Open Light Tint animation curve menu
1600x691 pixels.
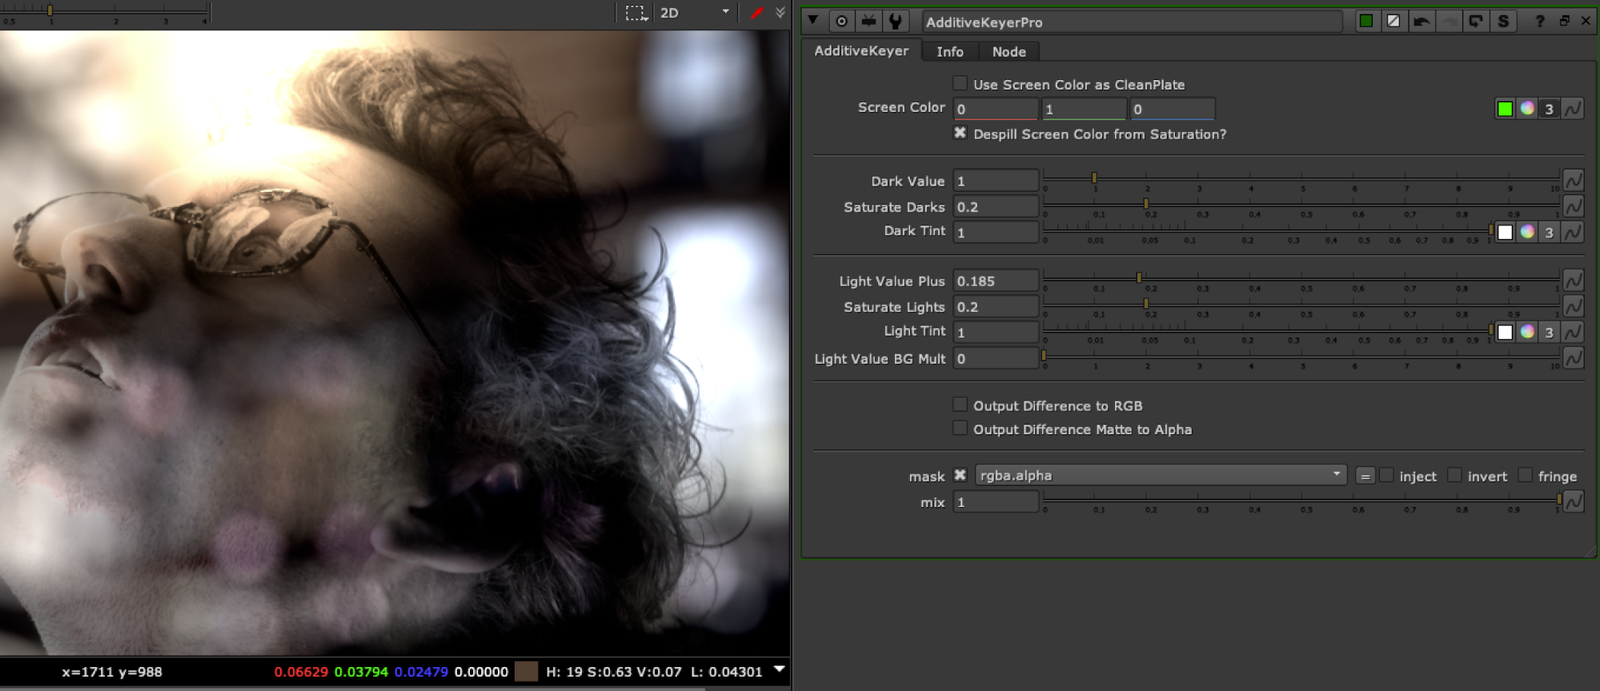pyautogui.click(x=1573, y=332)
